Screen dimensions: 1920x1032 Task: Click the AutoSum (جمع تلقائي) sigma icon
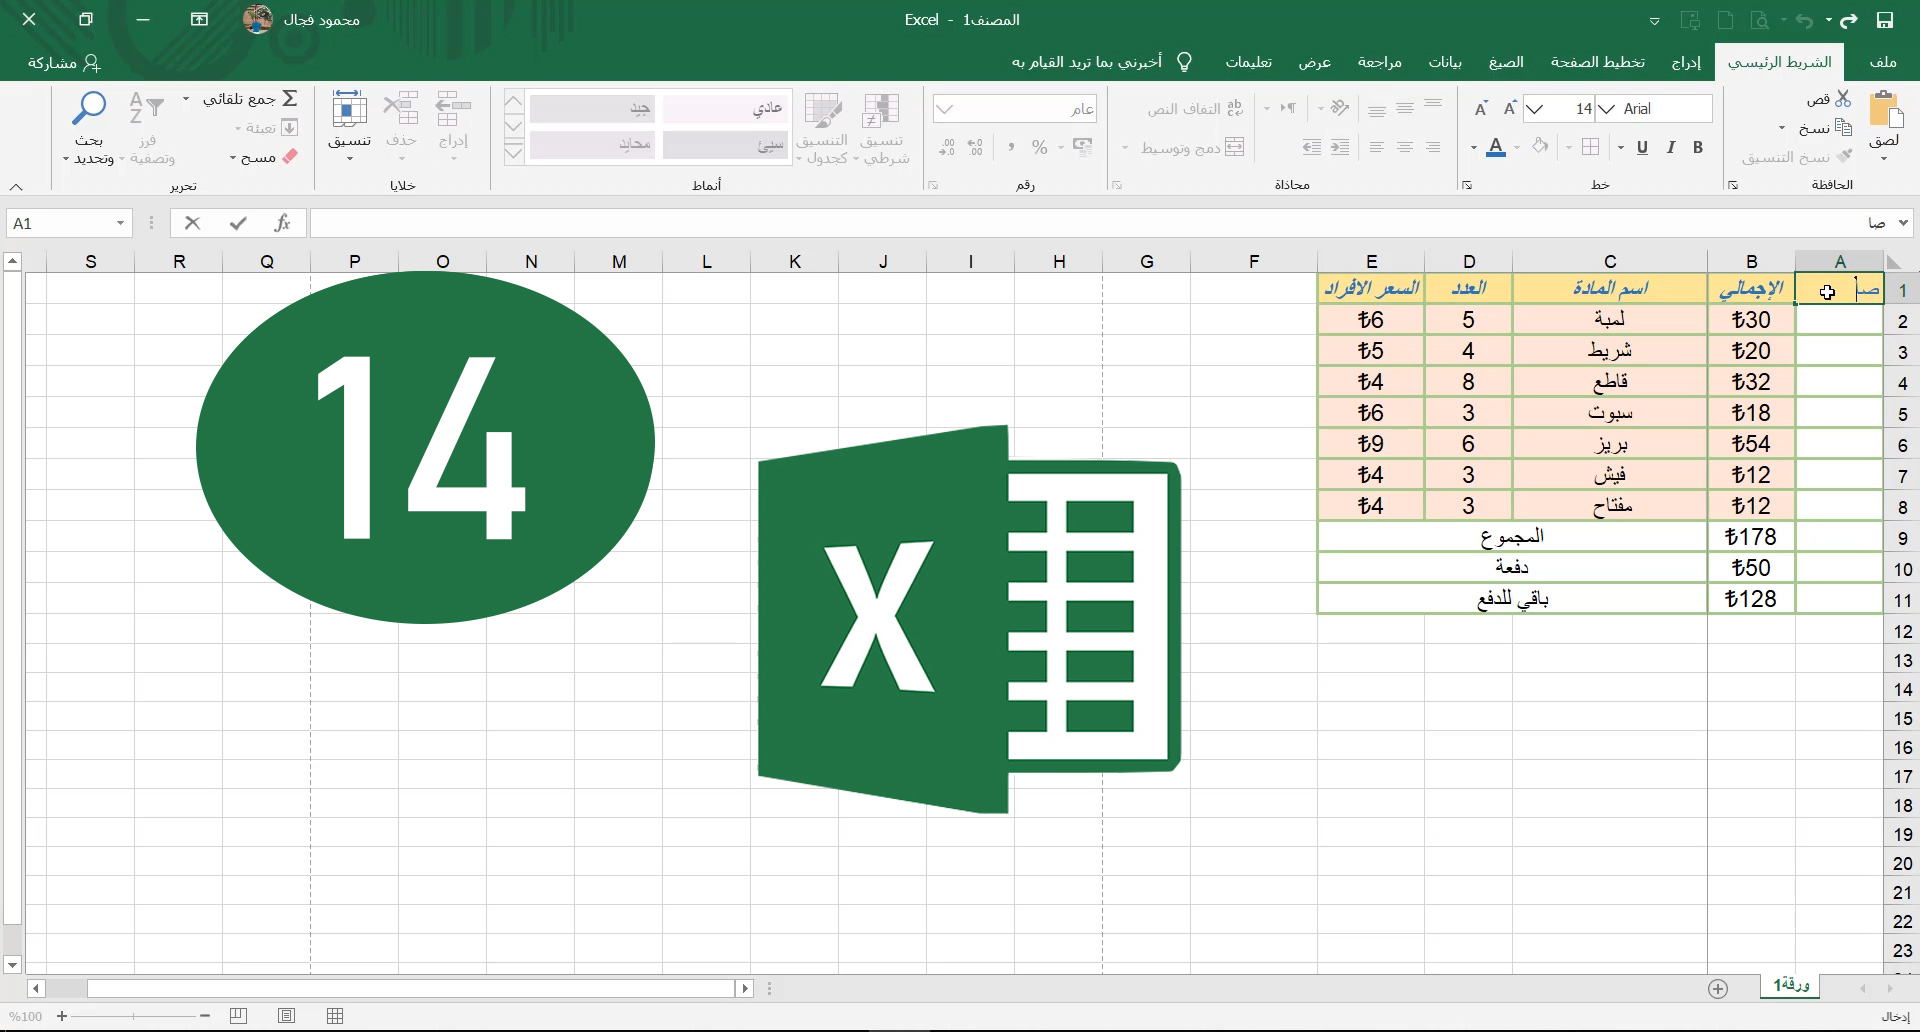click(x=290, y=98)
